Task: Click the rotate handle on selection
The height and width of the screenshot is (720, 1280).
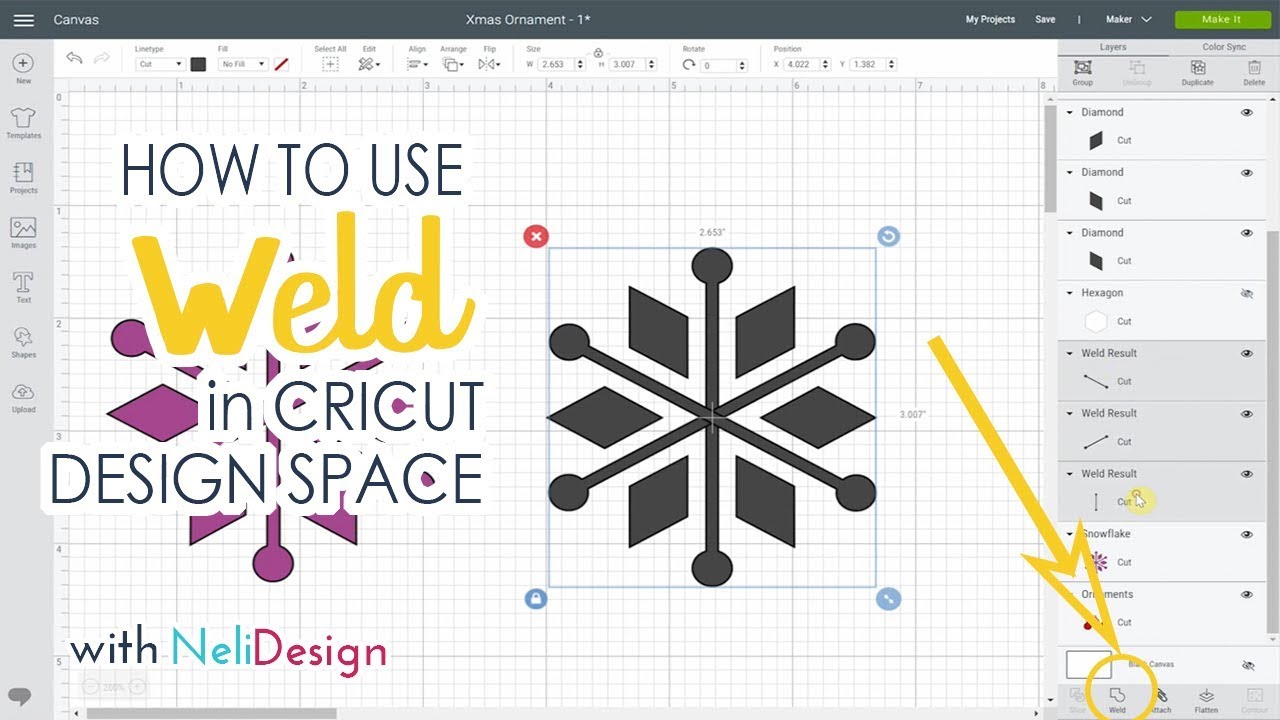Action: (x=888, y=236)
